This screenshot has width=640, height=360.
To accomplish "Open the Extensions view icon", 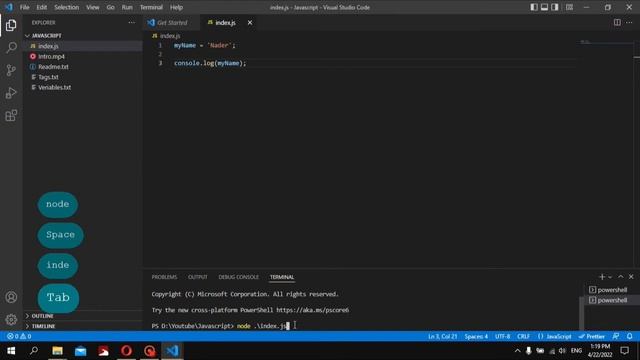I will [x=11, y=116].
